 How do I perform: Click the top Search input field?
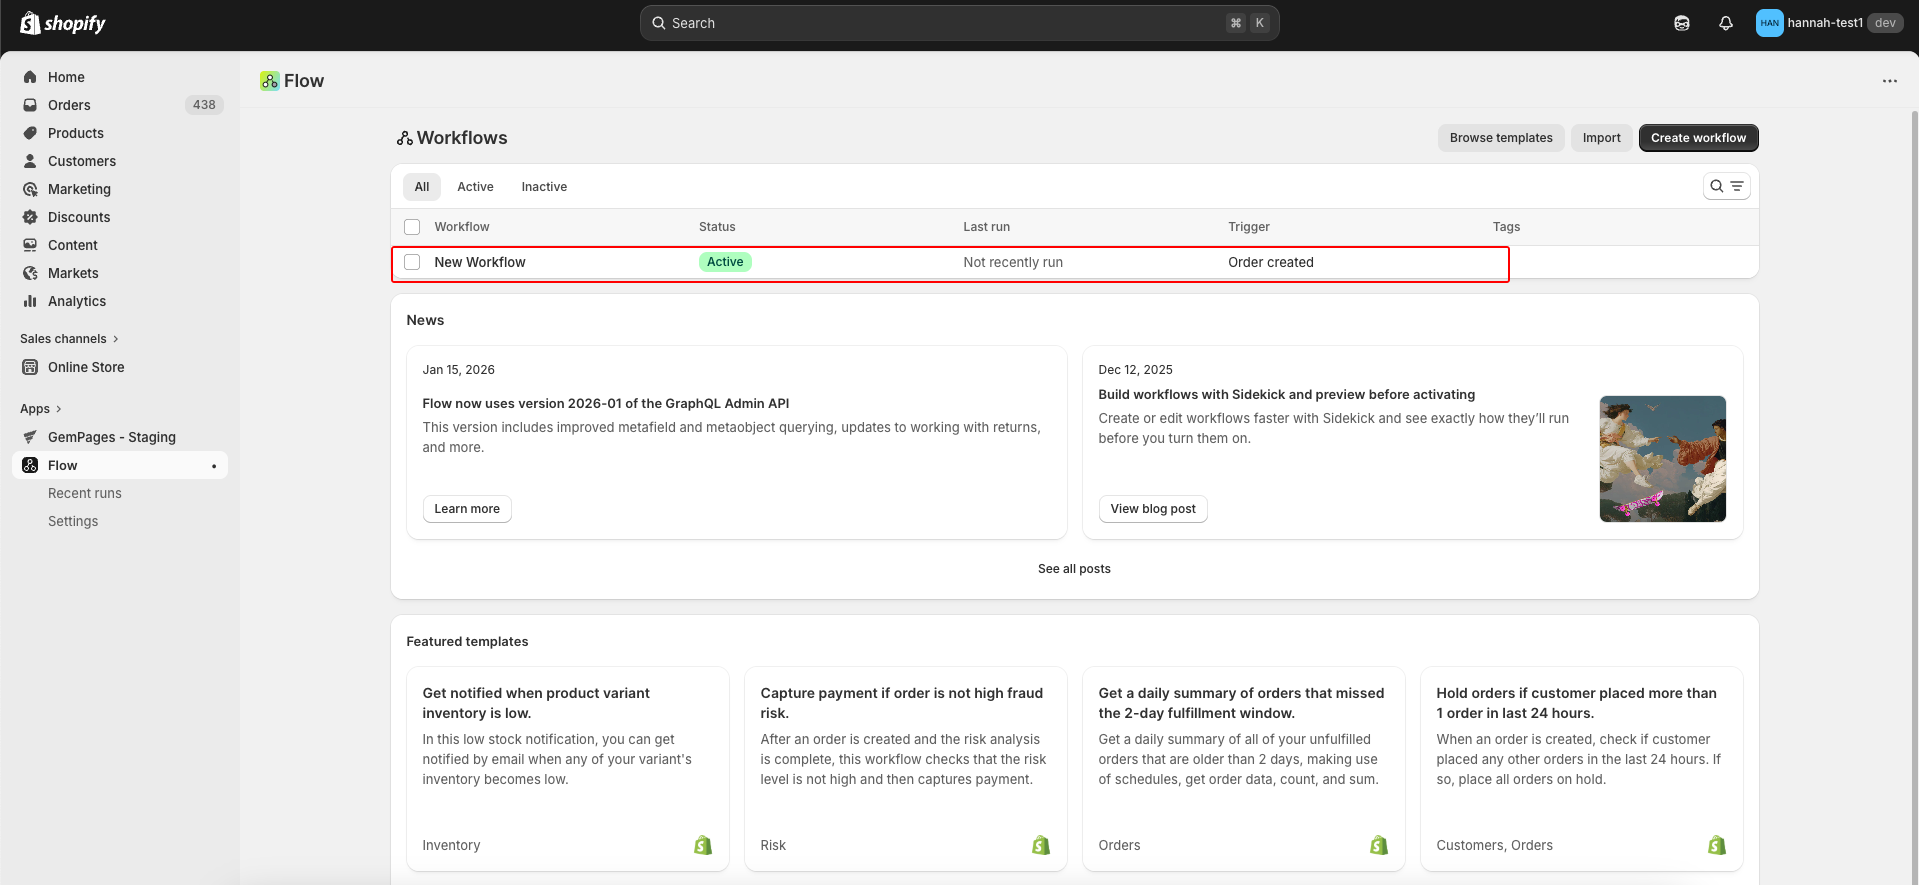940,23
